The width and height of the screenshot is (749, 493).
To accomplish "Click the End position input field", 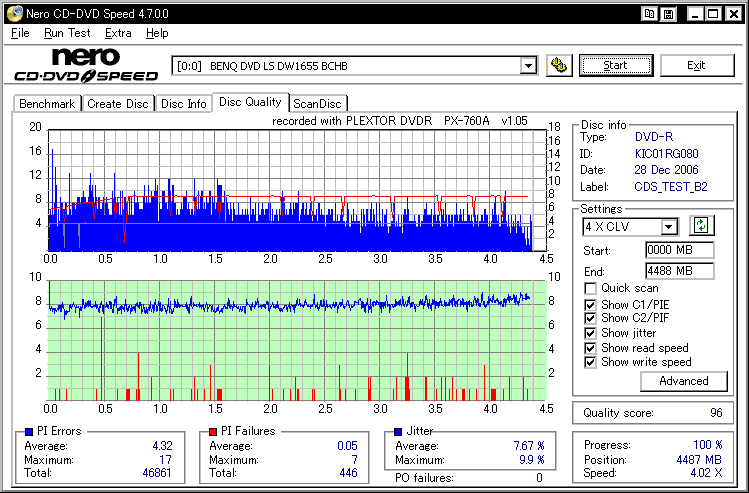I will point(678,271).
